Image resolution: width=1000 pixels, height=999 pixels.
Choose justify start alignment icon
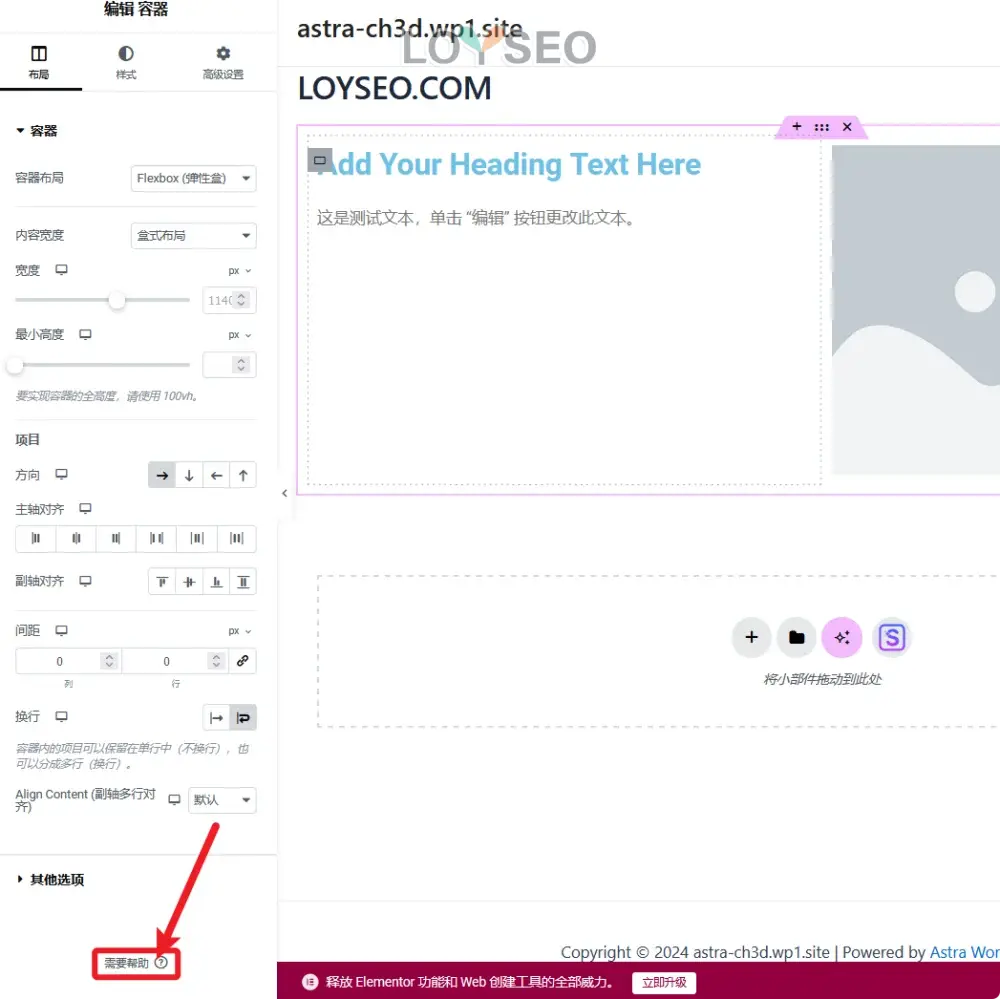pyautogui.click(x=36, y=538)
